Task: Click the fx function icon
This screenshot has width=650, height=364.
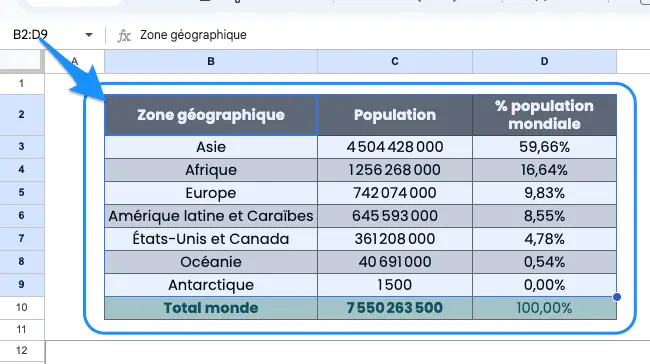Action: pos(124,36)
